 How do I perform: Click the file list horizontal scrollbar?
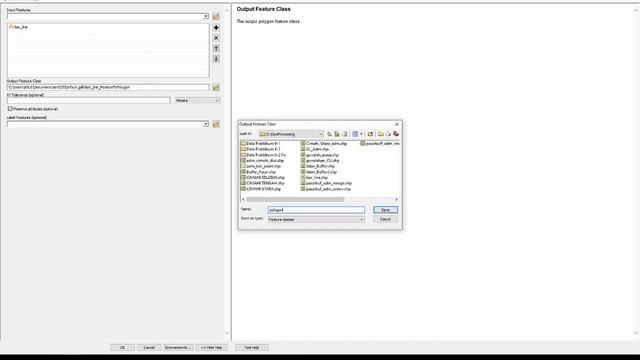295,200
